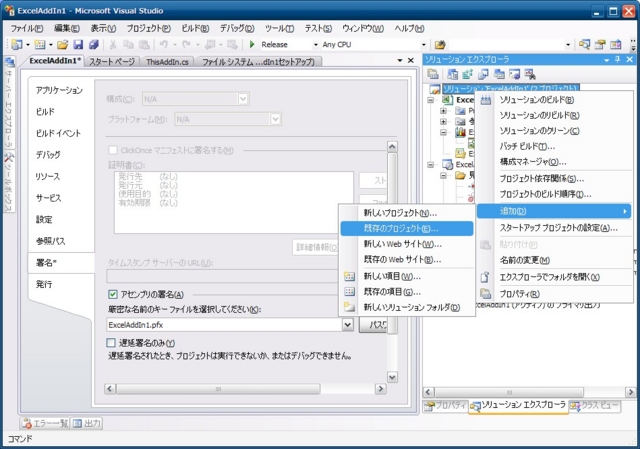Click the Save All toolbar icon
640x449 pixels.
click(94, 44)
